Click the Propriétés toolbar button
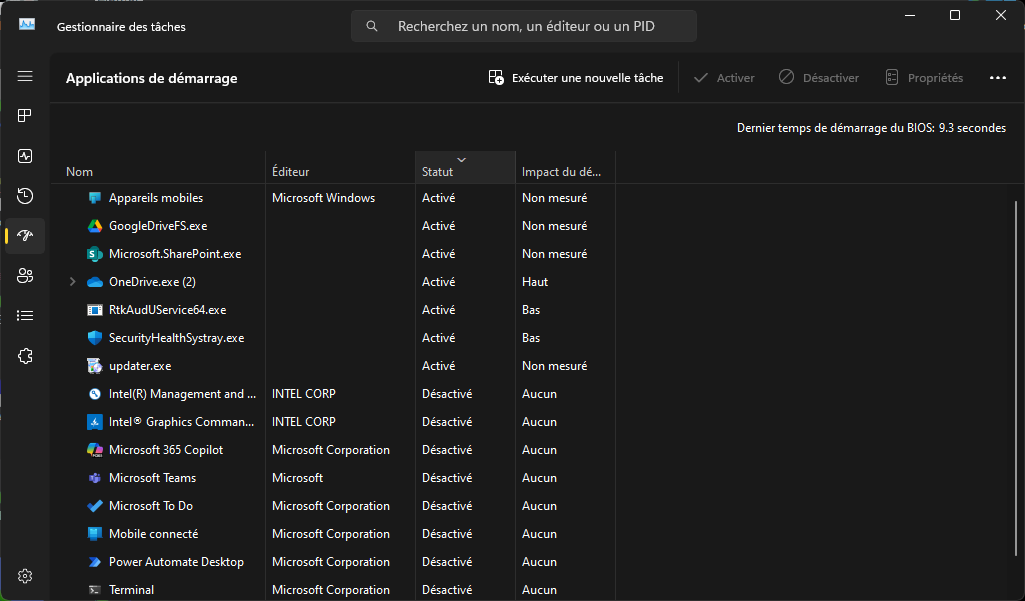Image resolution: width=1025 pixels, height=601 pixels. [924, 78]
